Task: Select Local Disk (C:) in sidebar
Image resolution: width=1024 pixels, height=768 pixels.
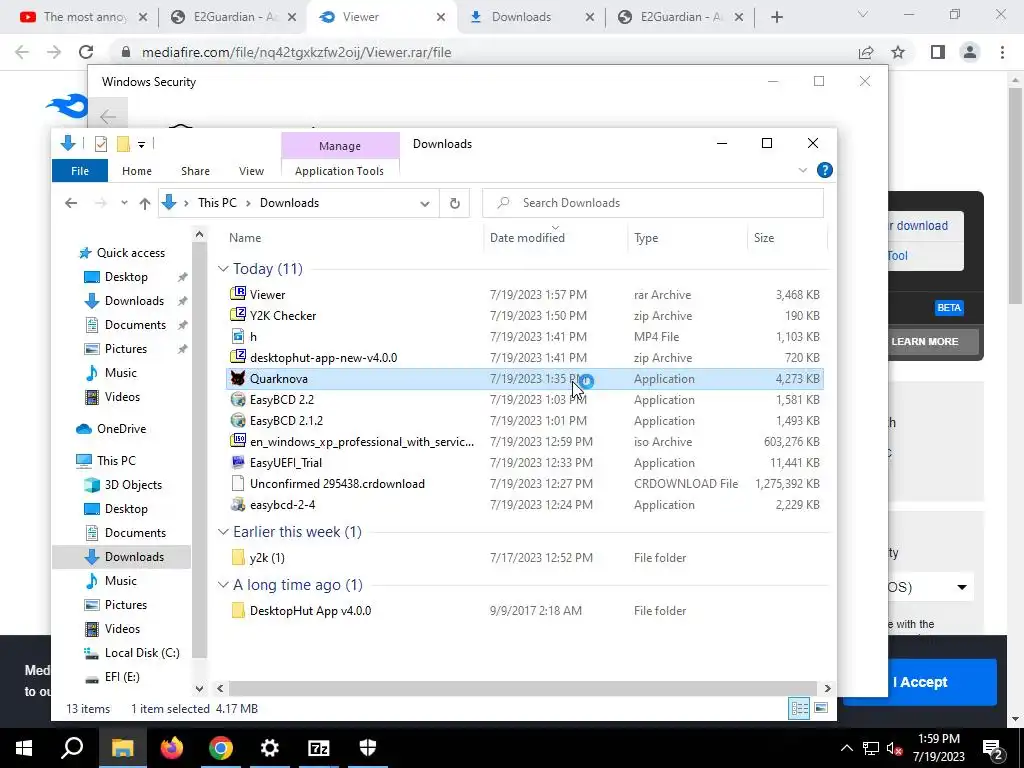Action: coord(142,653)
